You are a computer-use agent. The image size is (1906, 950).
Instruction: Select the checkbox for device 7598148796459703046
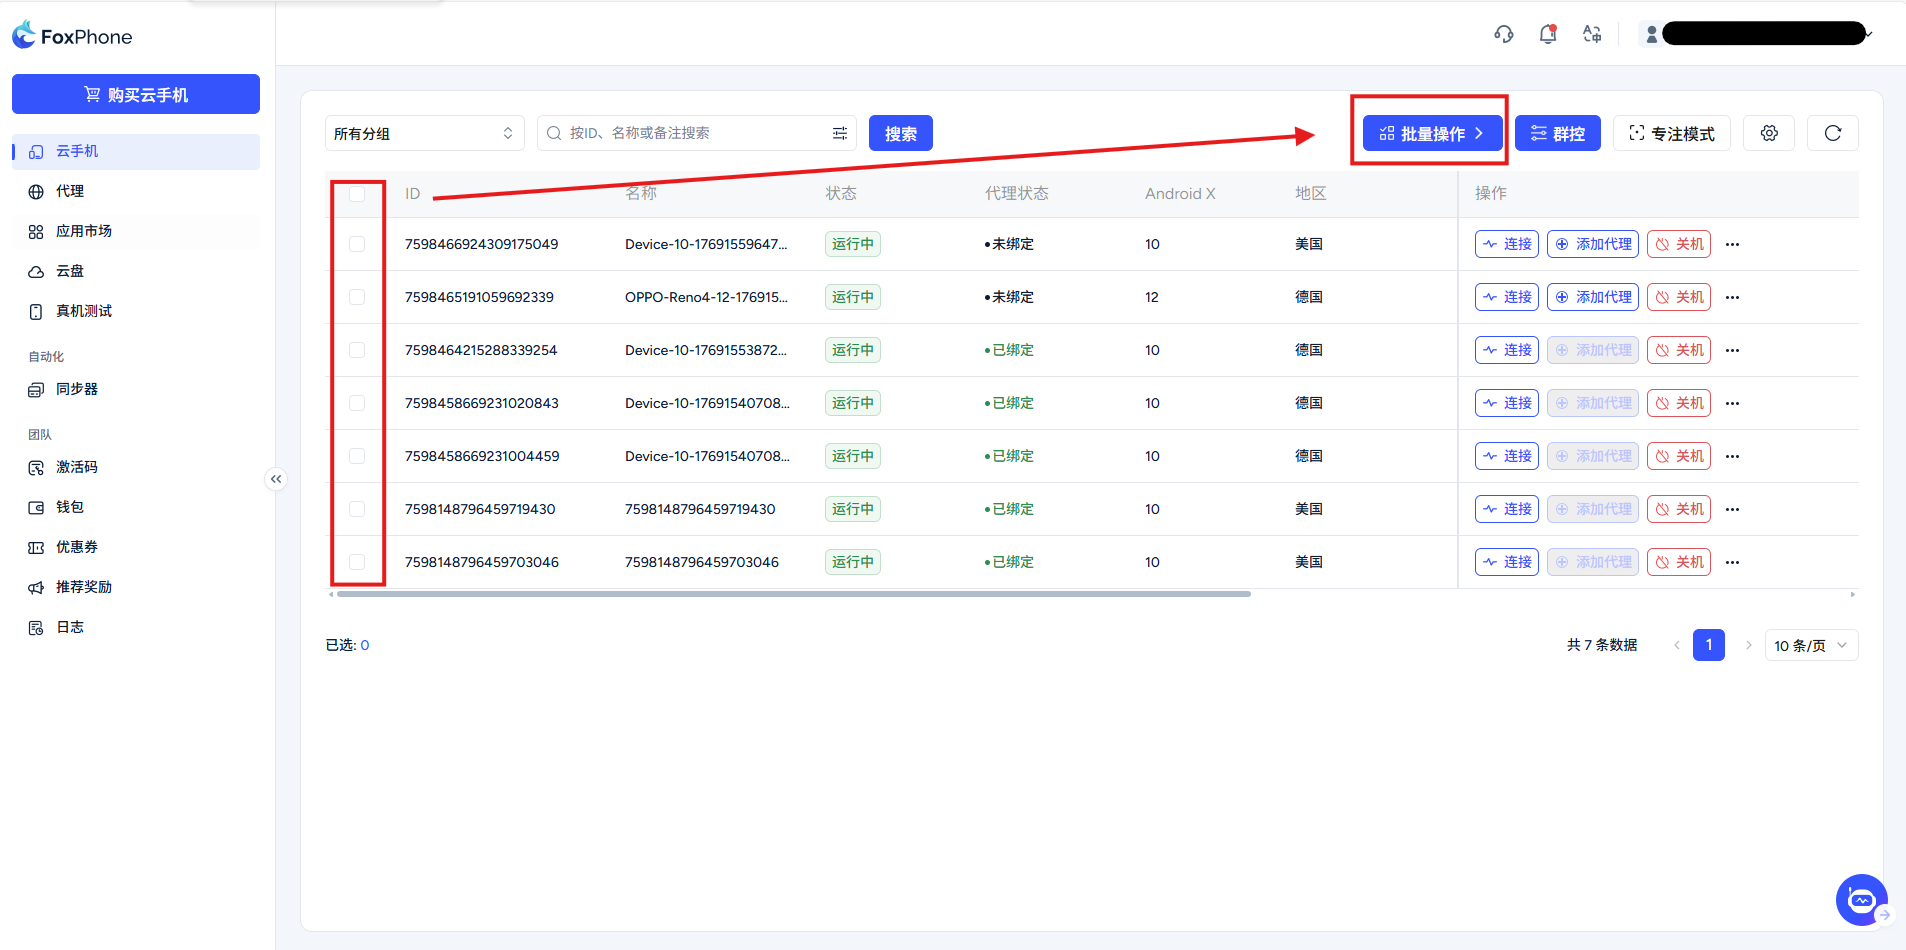click(x=357, y=562)
